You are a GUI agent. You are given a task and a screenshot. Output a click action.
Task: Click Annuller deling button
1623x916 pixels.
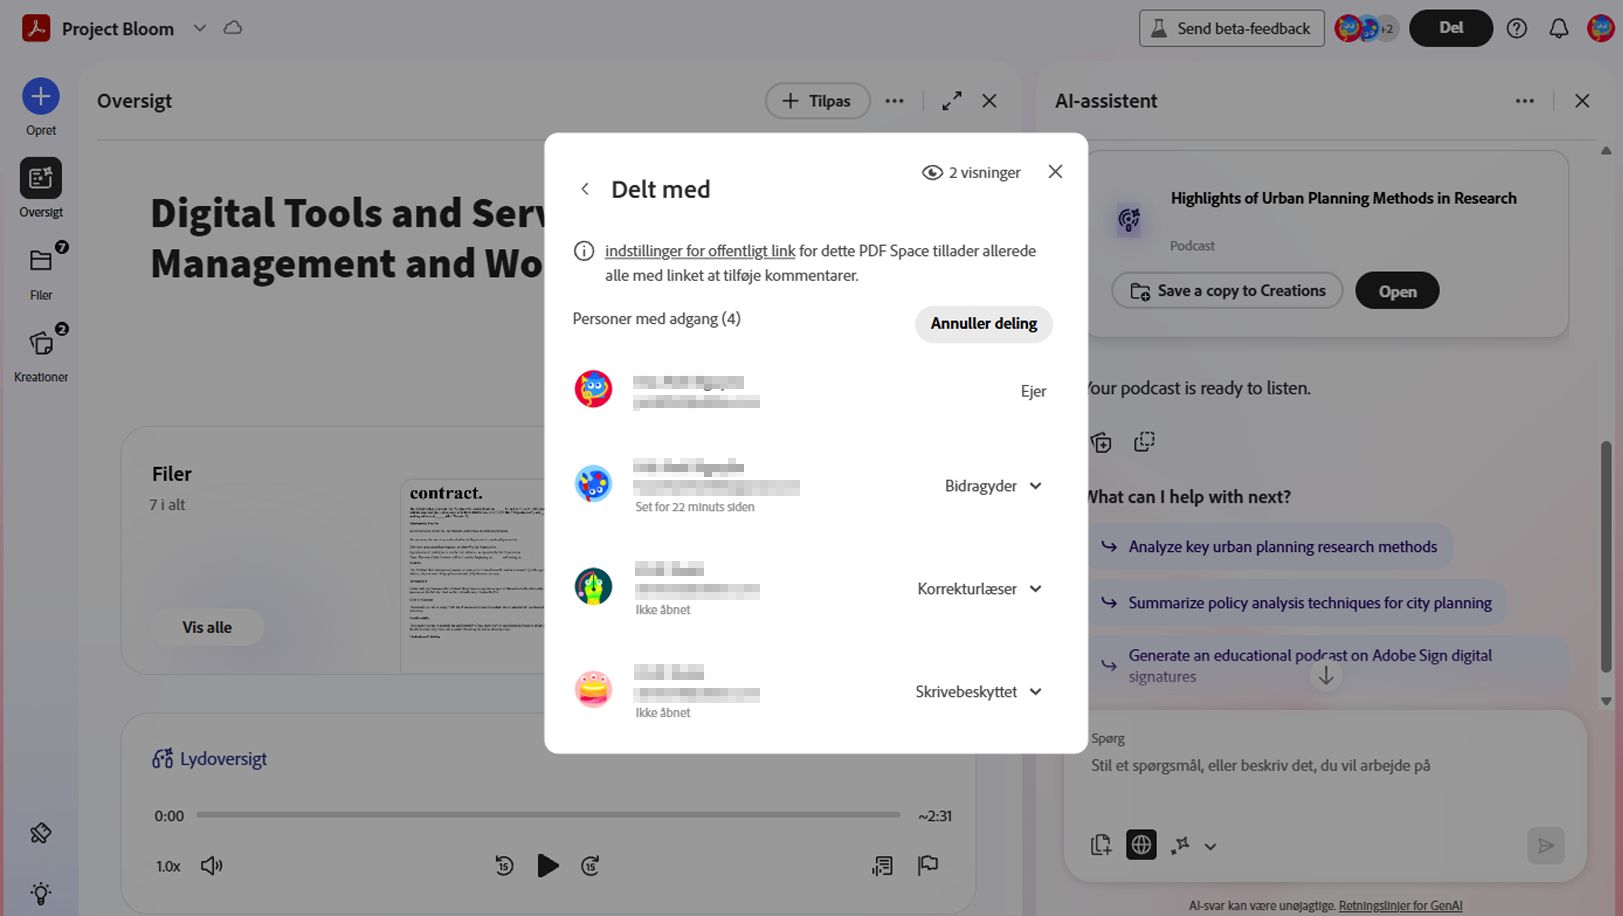(984, 324)
